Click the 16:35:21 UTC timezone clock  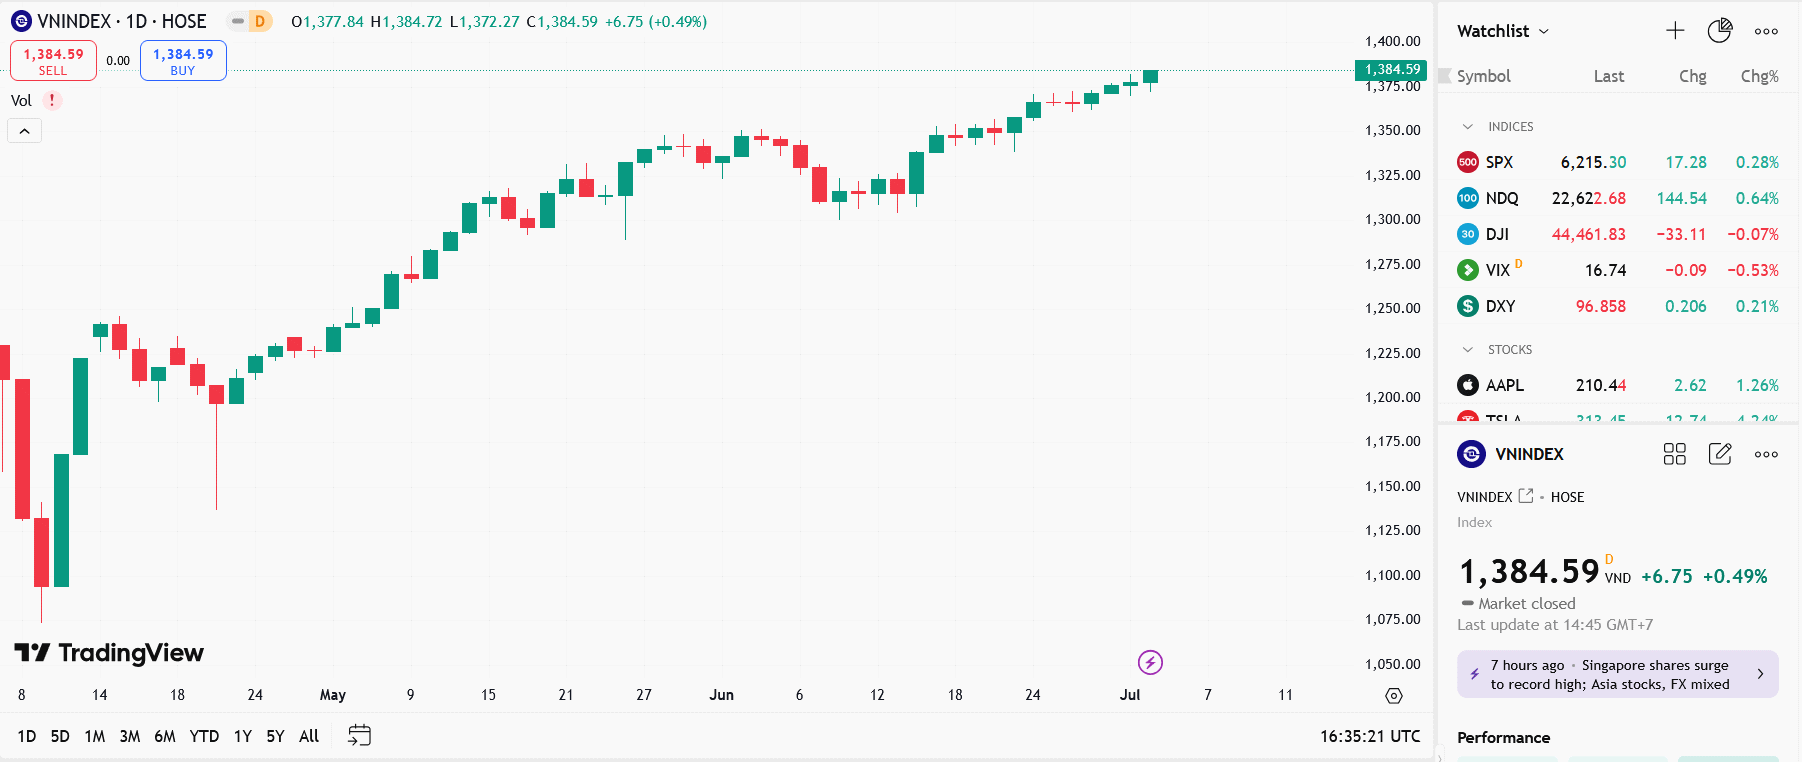click(1369, 736)
